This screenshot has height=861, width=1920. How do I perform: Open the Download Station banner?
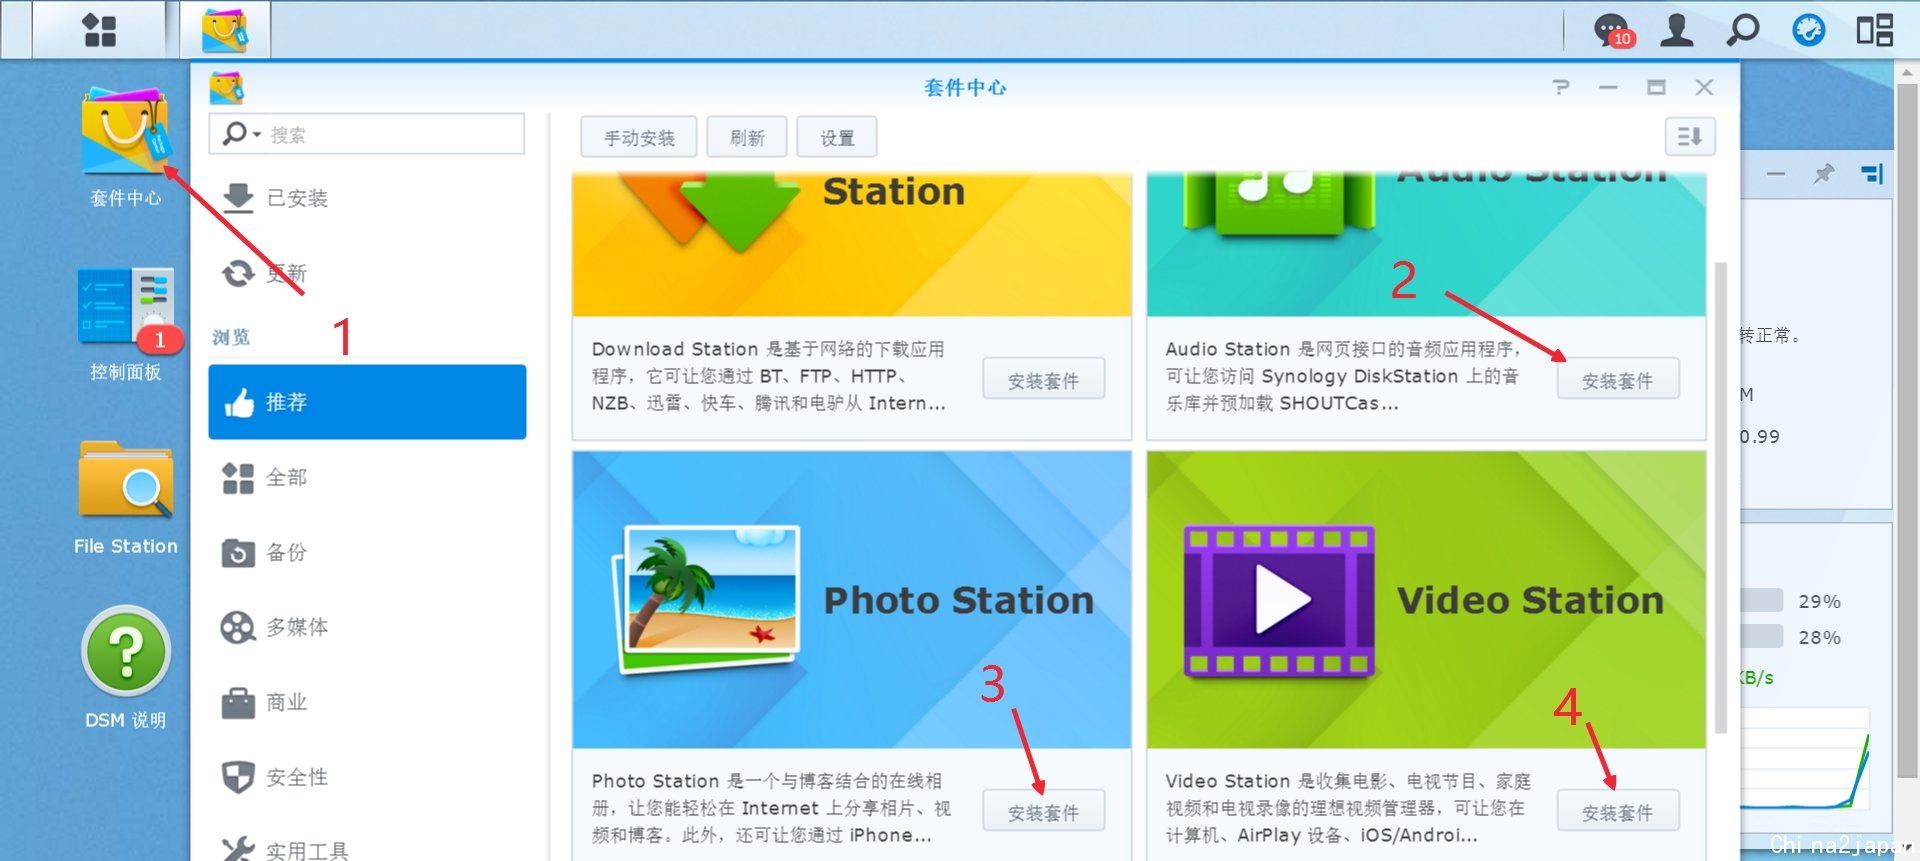pos(852,244)
